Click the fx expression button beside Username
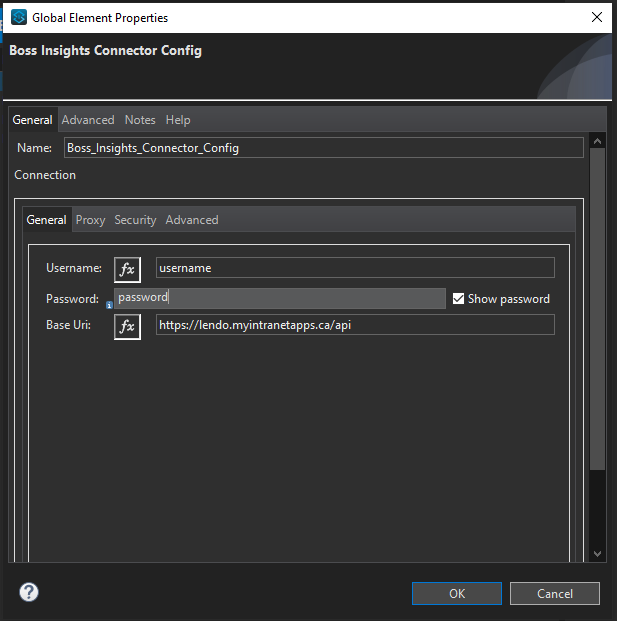This screenshot has height=621, width=617. (x=127, y=269)
